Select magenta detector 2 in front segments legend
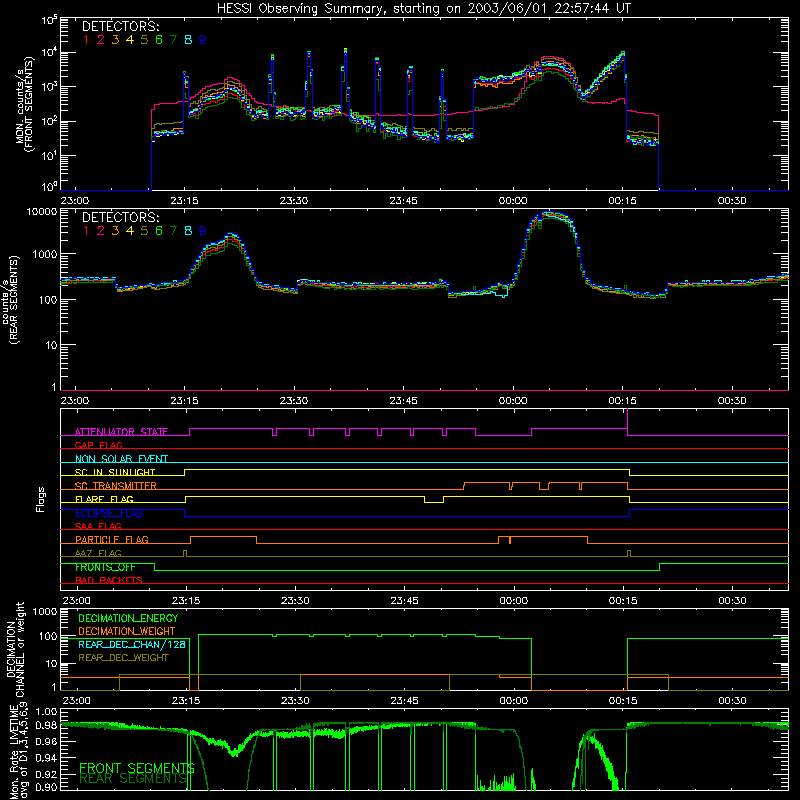Image resolution: width=800 pixels, height=800 pixels. 101,40
